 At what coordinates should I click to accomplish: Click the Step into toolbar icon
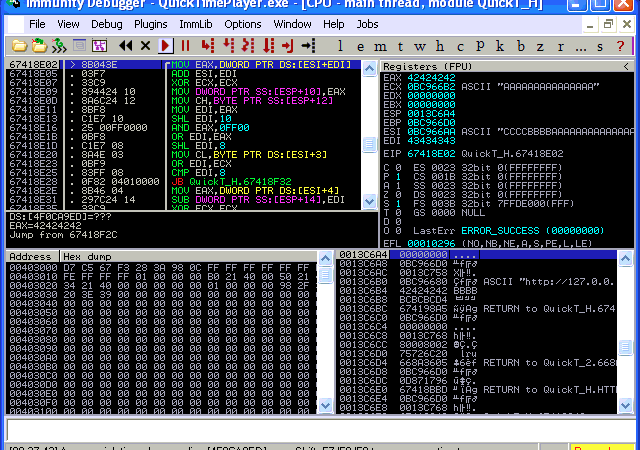tap(208, 45)
